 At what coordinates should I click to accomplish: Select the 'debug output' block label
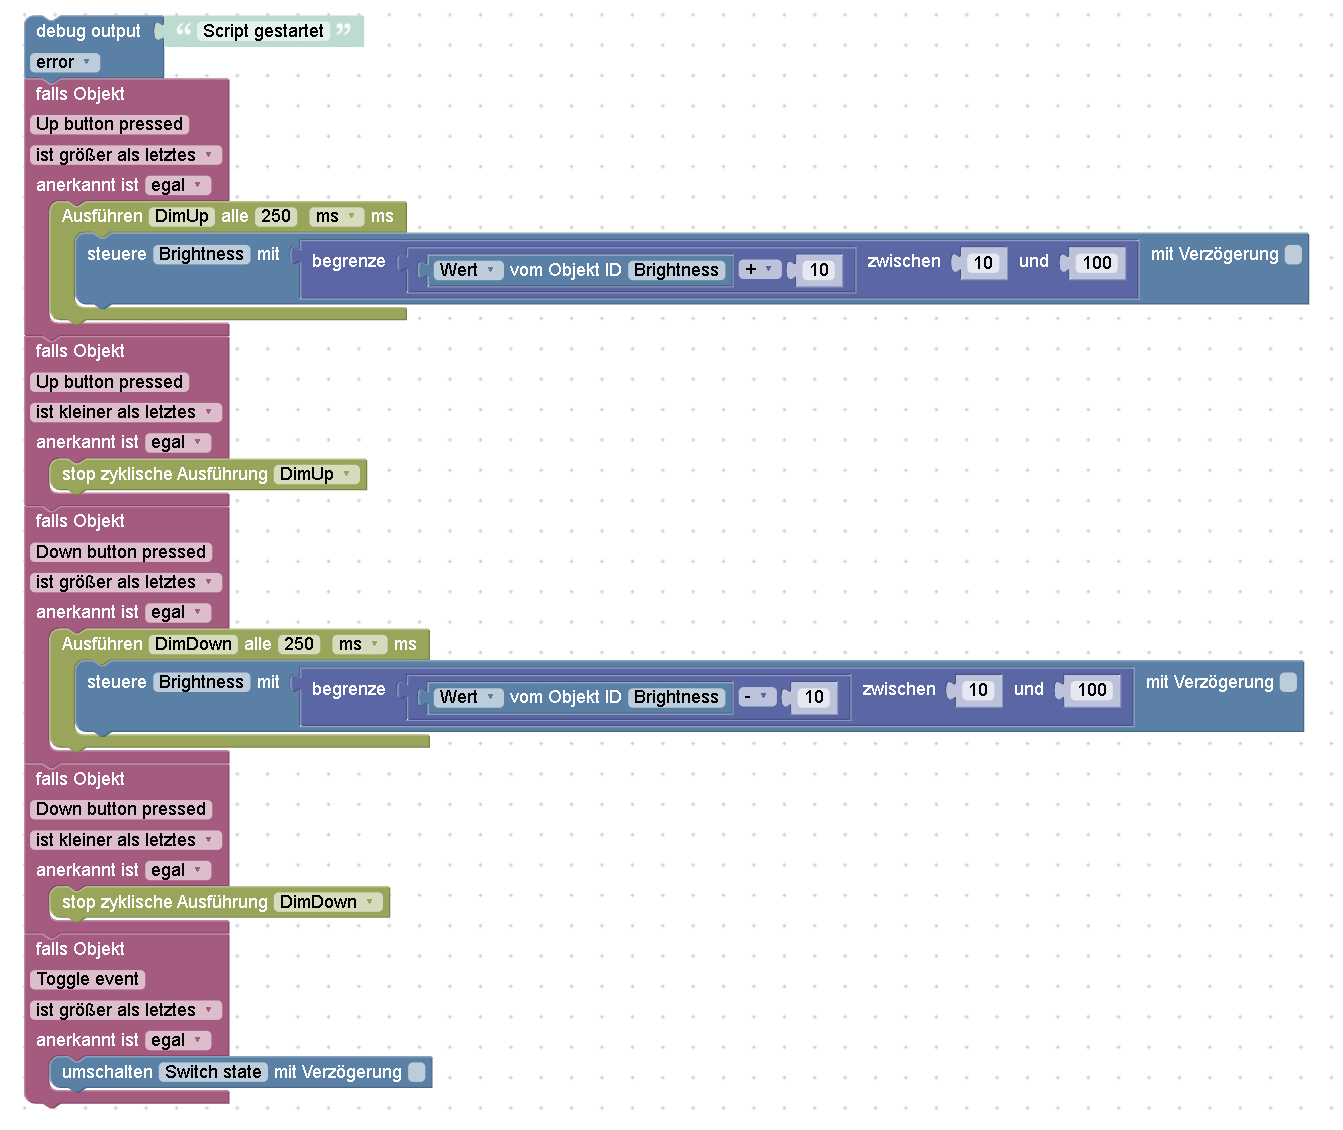point(88,31)
